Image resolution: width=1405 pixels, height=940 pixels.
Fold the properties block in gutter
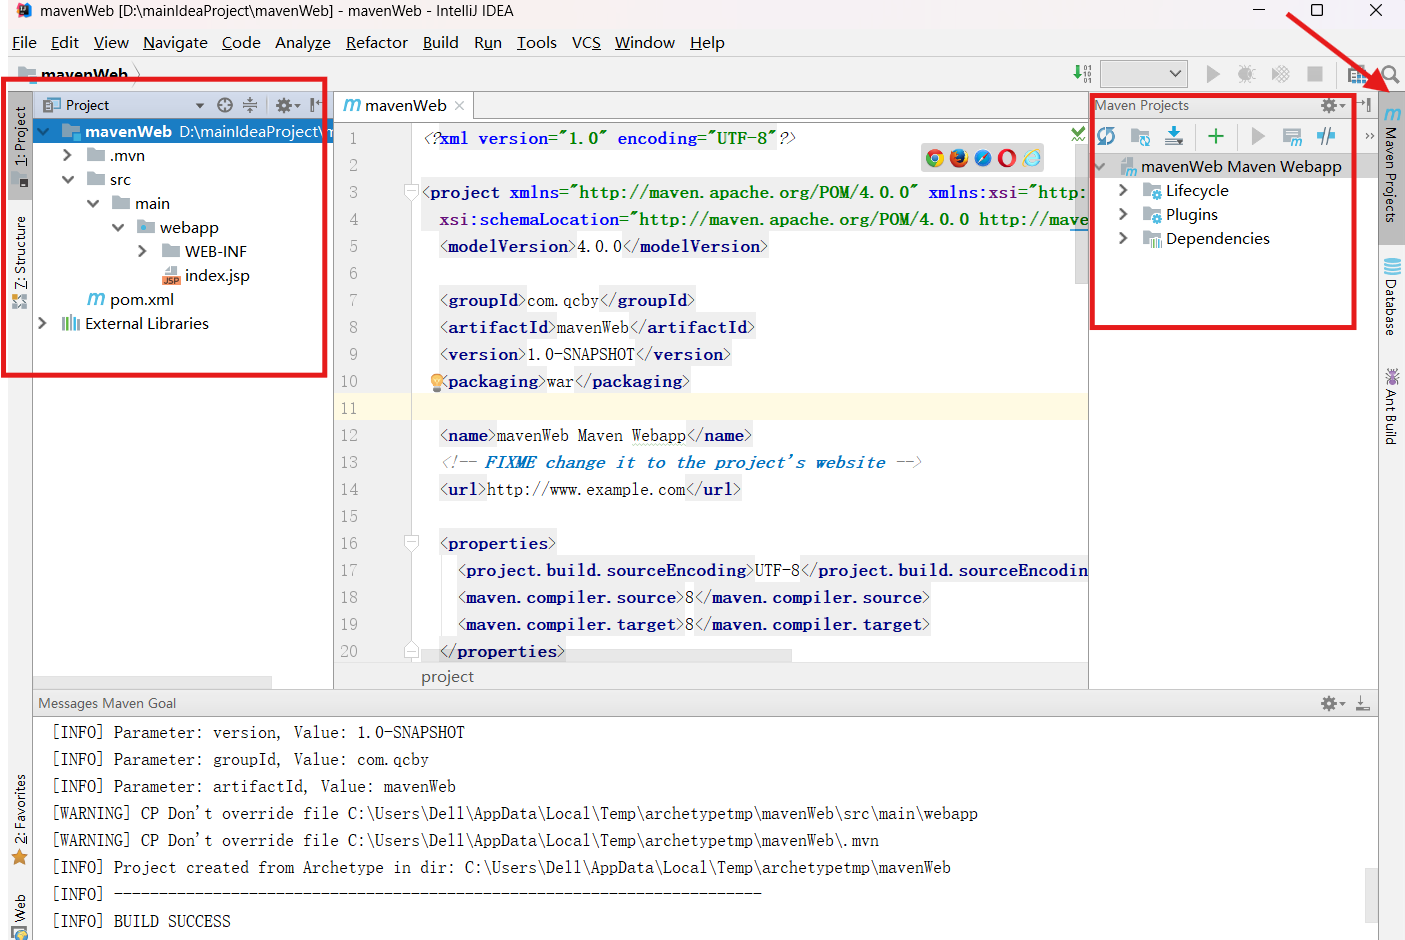click(x=411, y=543)
